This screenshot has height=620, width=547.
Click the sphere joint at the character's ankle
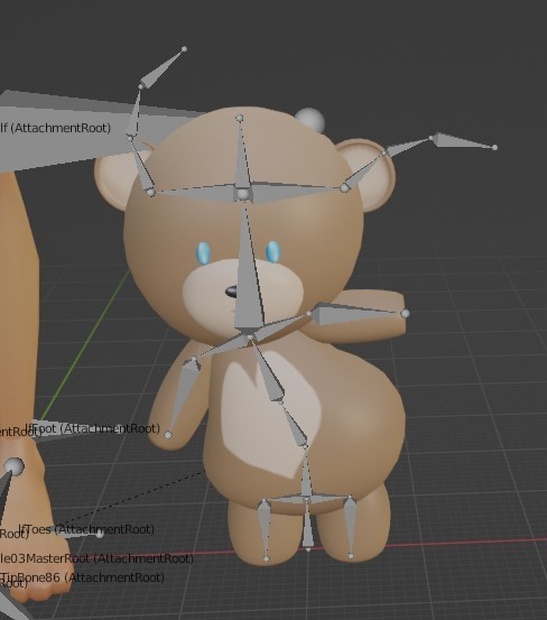pyautogui.click(x=14, y=467)
